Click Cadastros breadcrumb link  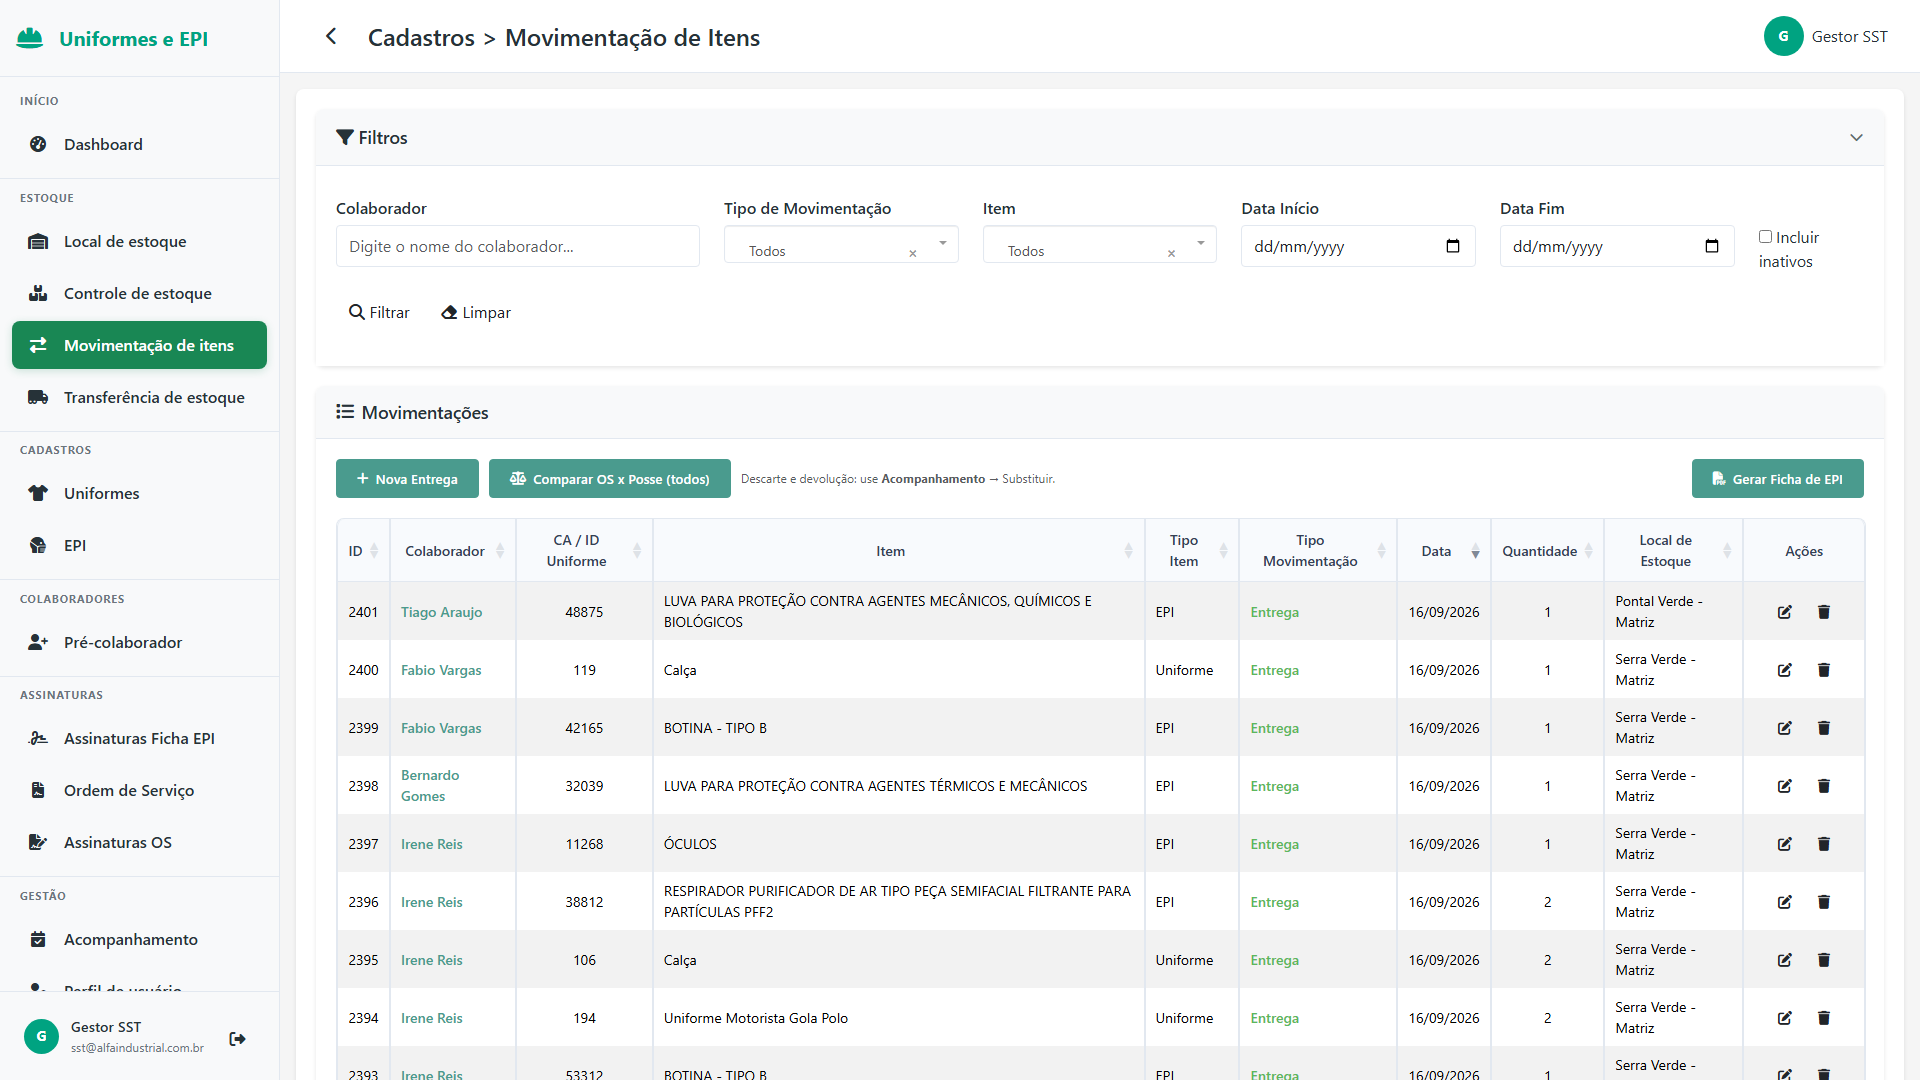click(421, 38)
